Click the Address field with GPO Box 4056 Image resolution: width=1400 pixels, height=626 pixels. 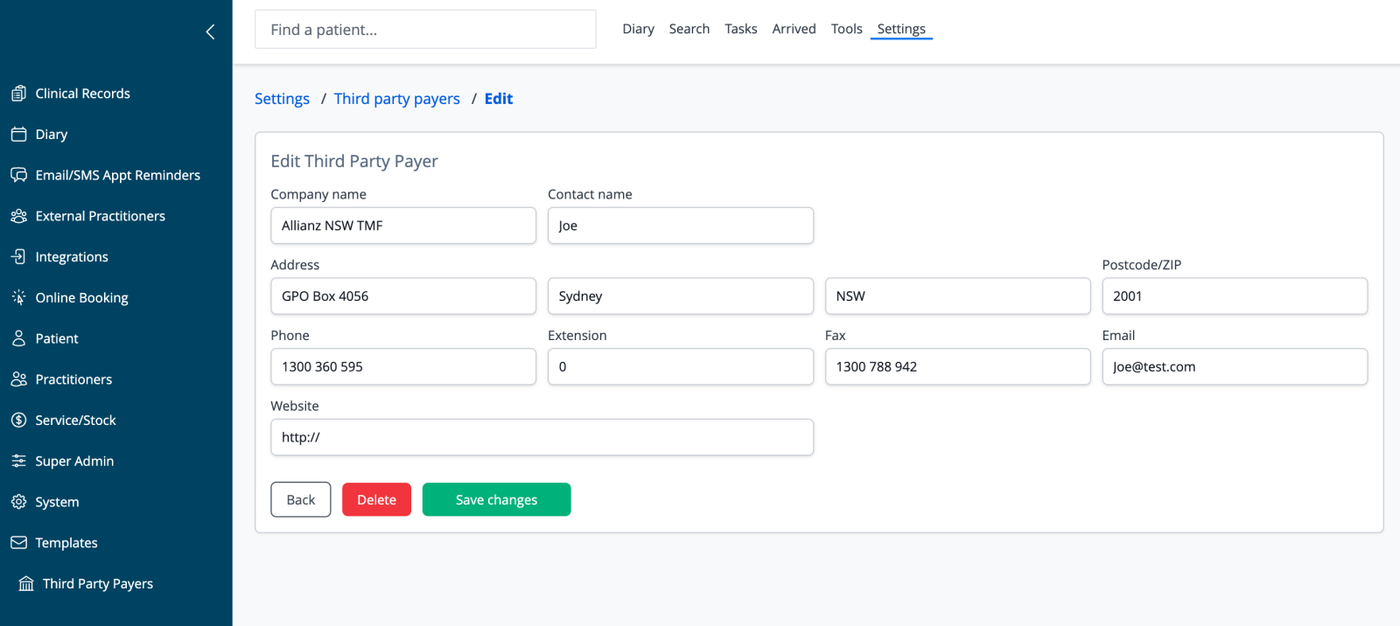coord(403,296)
